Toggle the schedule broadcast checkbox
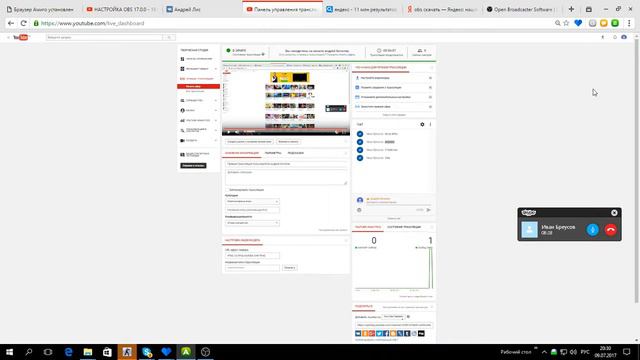This screenshot has height=360, width=640. pyautogui.click(x=227, y=190)
